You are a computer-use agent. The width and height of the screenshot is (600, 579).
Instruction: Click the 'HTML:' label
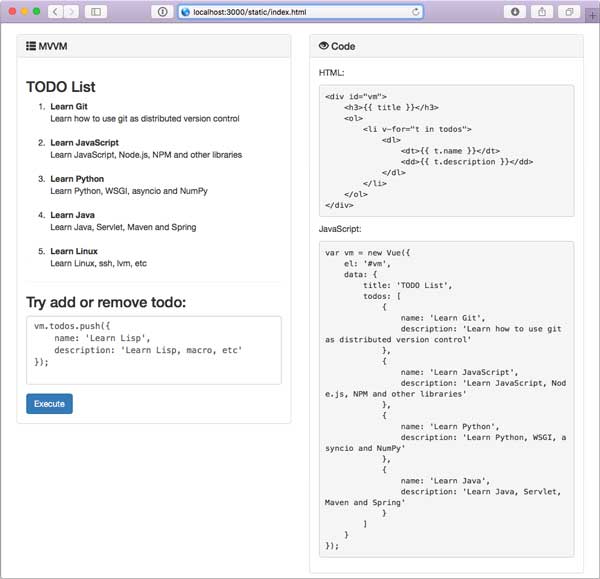(x=331, y=73)
